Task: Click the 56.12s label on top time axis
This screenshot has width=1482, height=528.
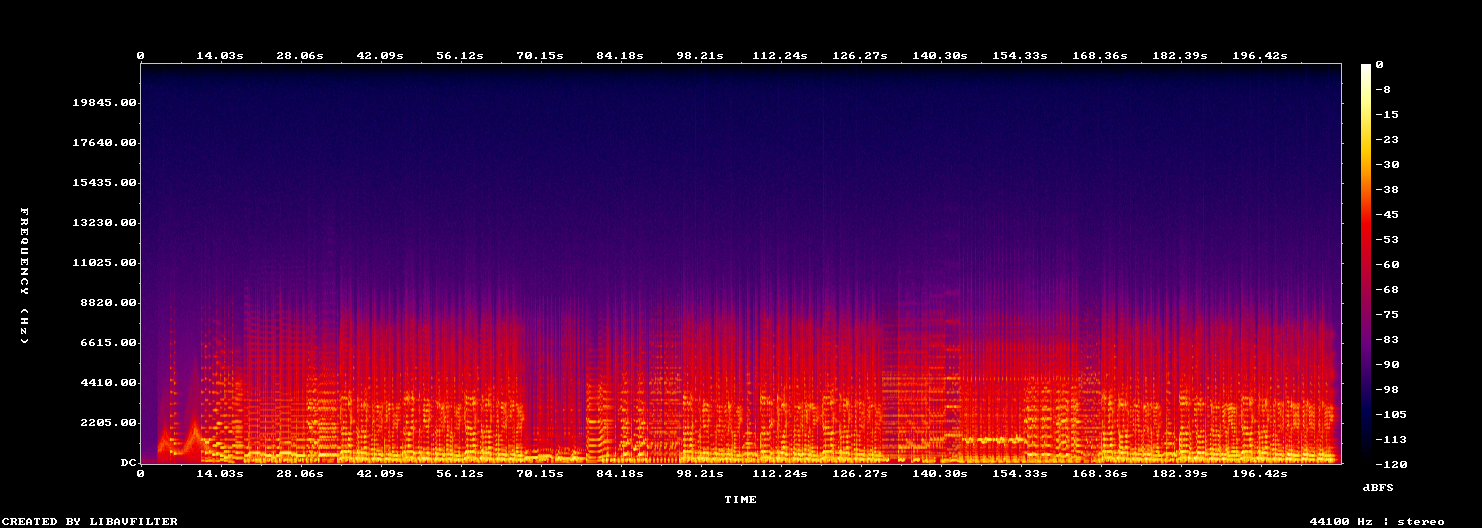Action: click(x=460, y=56)
